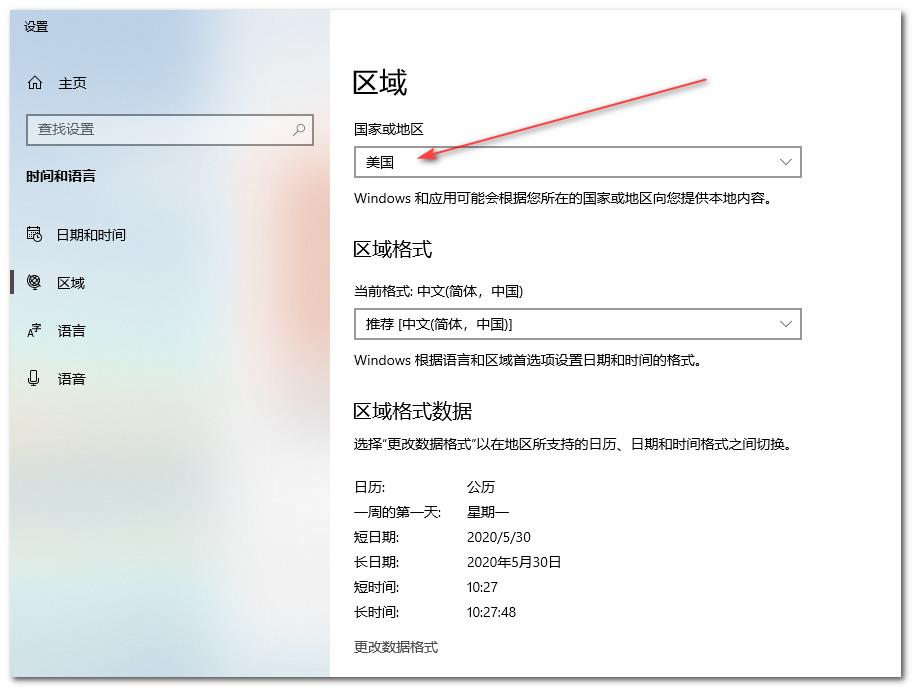The width and height of the screenshot is (912, 688).
Task: Click the chevron on the regional format dropdown
Action: [x=785, y=324]
